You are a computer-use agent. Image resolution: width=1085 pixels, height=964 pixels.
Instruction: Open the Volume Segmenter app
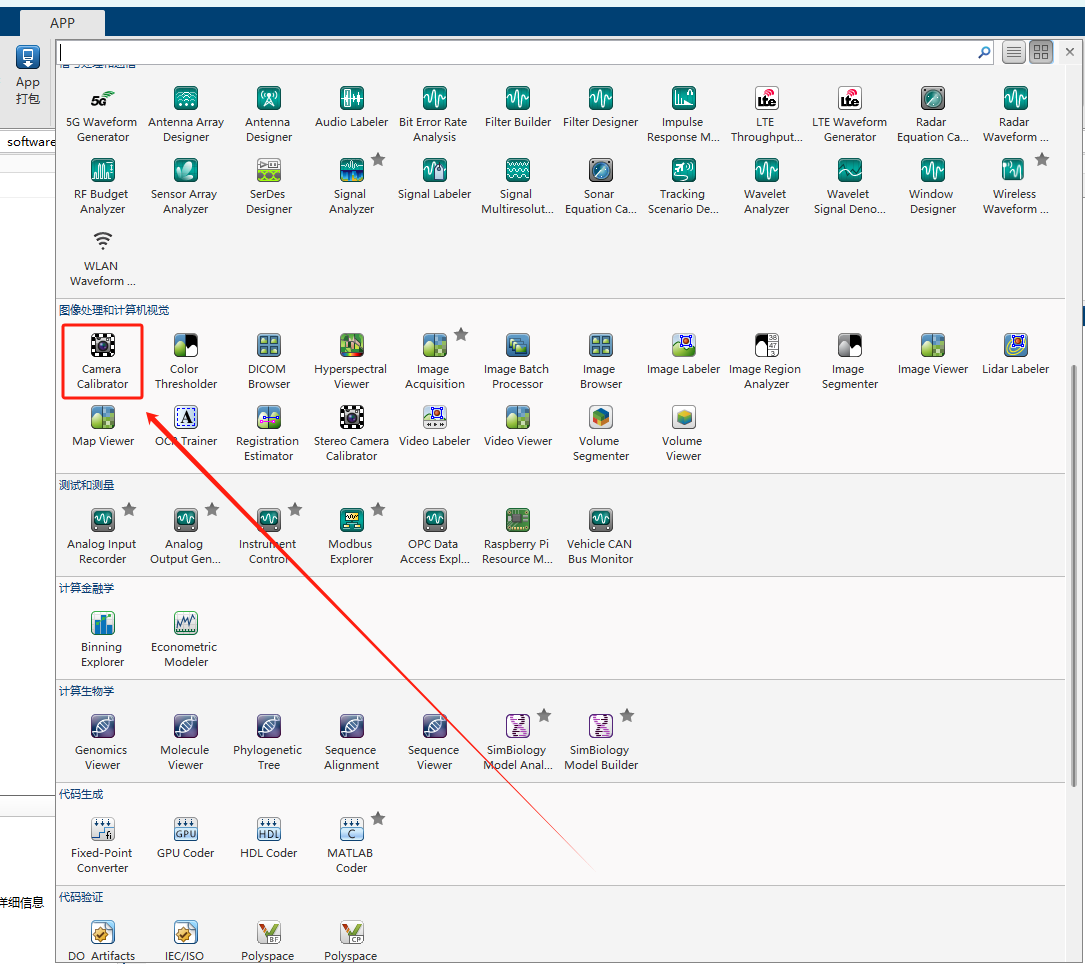pos(601,433)
